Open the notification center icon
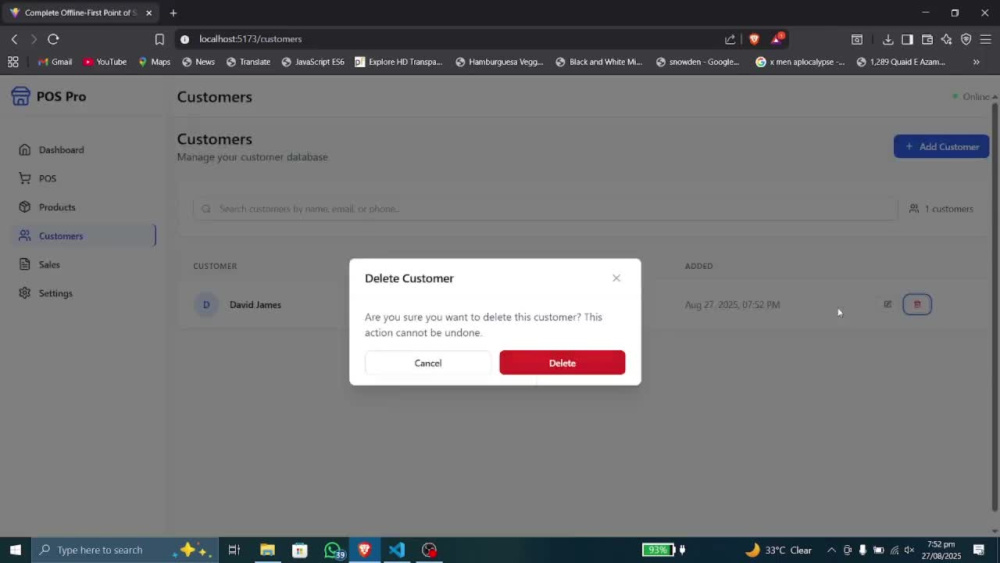The width and height of the screenshot is (1000, 563). tap(979, 550)
